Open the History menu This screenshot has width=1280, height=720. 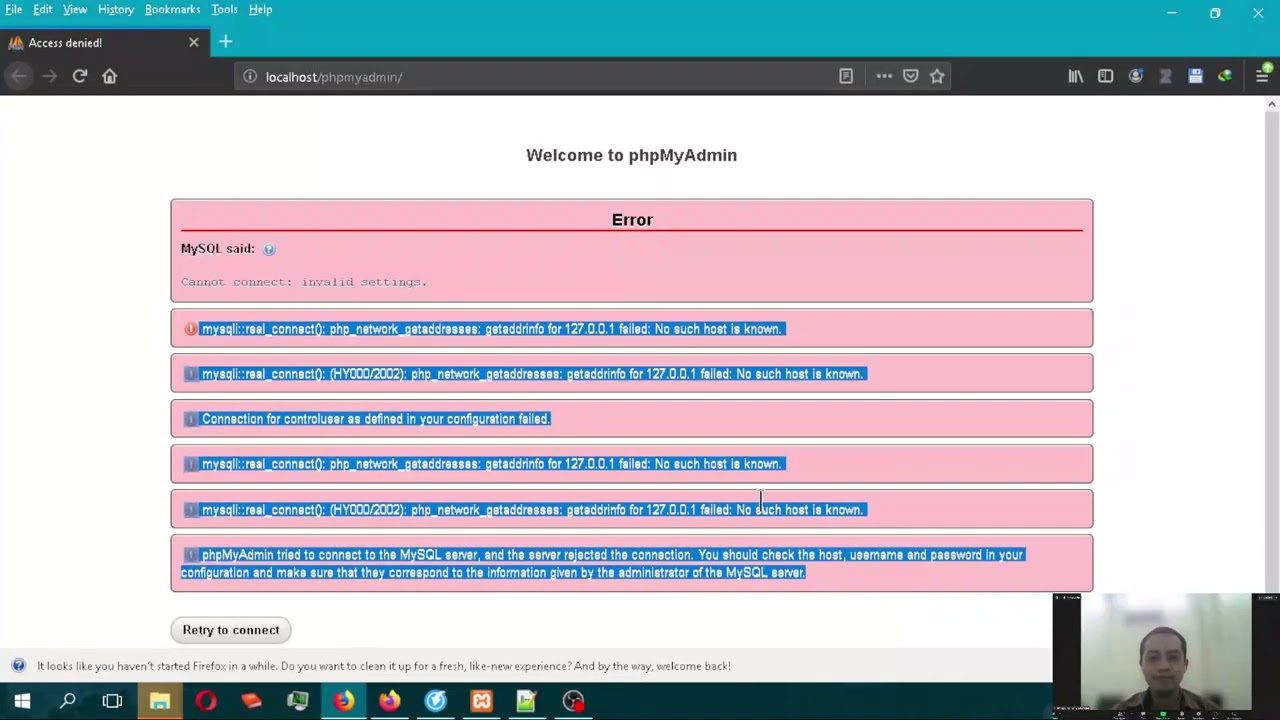pos(116,9)
